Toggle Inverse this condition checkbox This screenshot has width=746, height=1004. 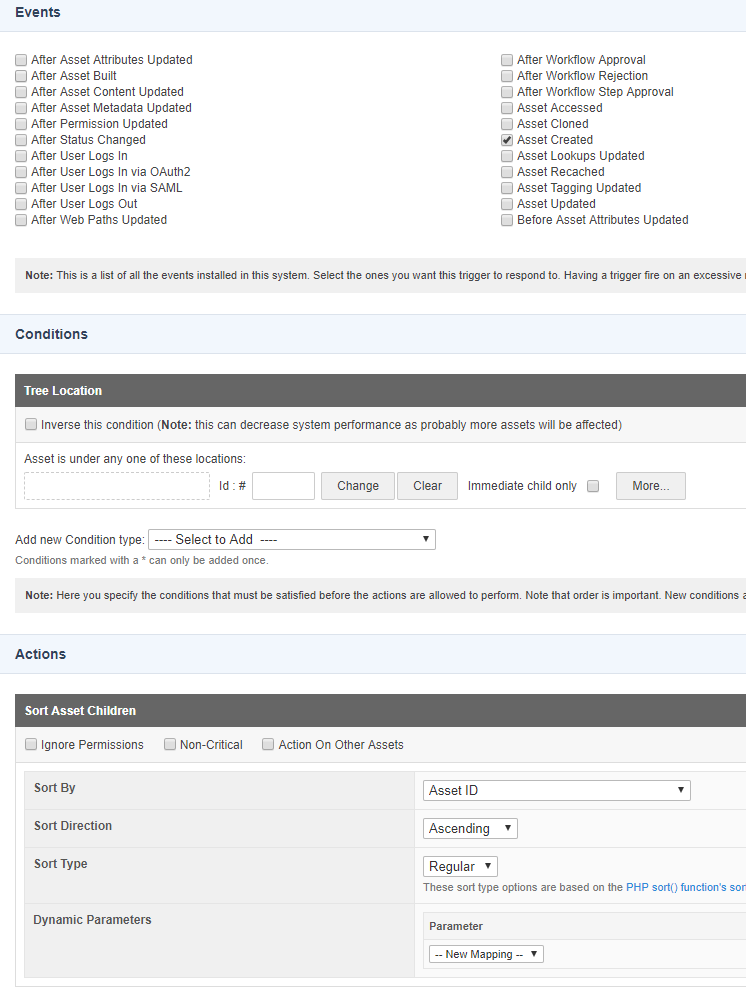[31, 425]
